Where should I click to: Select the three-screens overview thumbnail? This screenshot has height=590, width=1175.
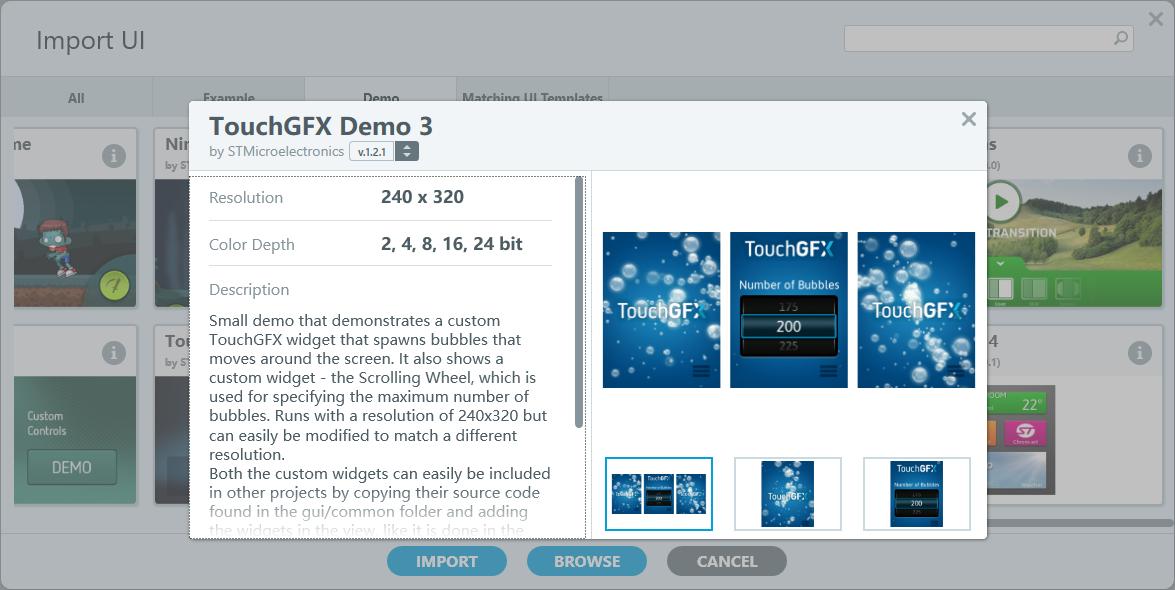click(x=659, y=493)
